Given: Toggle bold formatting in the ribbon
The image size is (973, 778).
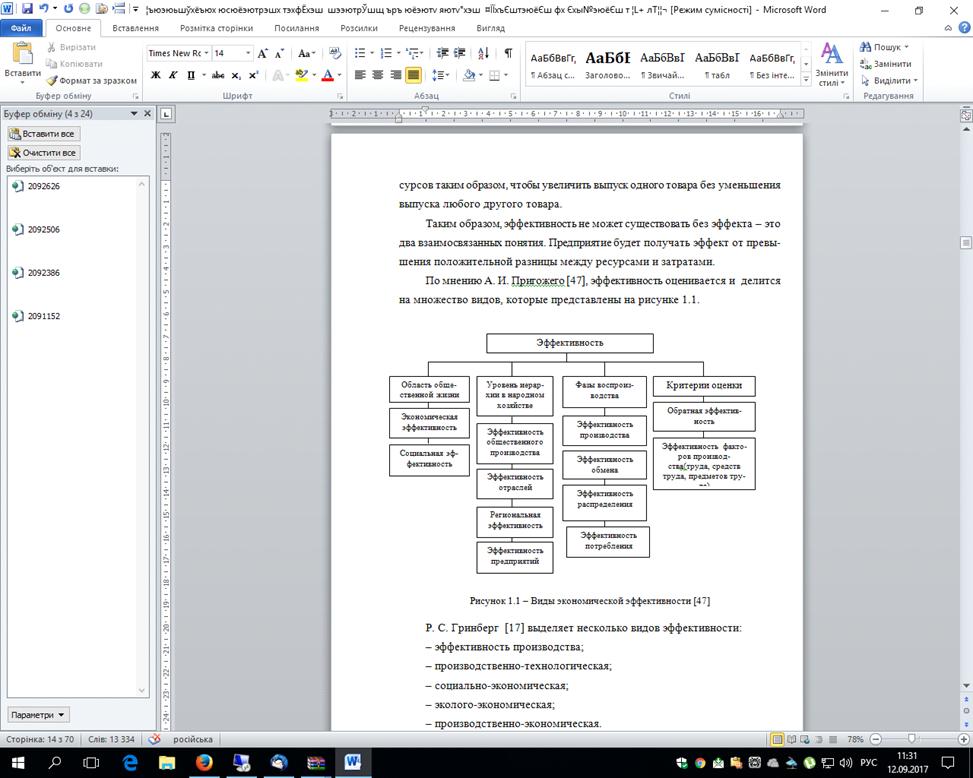Looking at the screenshot, I should pyautogui.click(x=156, y=75).
